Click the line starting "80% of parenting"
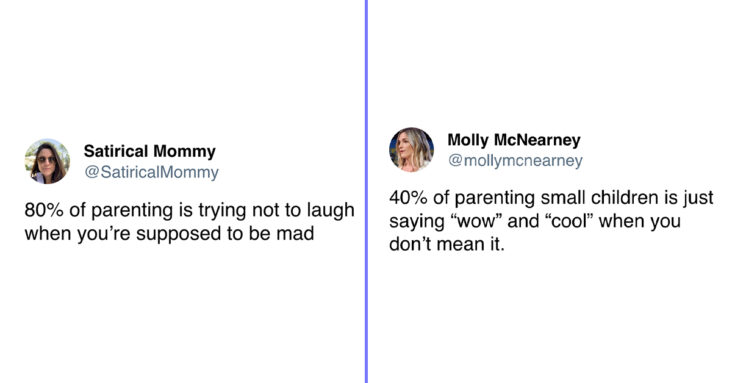The height and width of the screenshot is (383, 732). click(190, 211)
